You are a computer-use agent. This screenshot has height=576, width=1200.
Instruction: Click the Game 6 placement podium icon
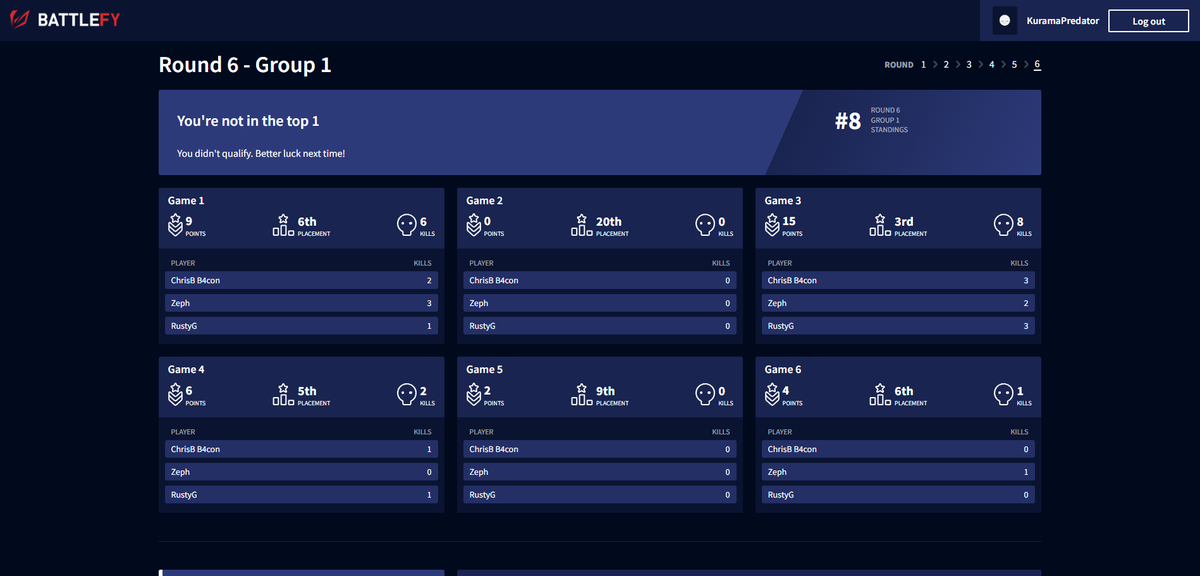(x=880, y=395)
